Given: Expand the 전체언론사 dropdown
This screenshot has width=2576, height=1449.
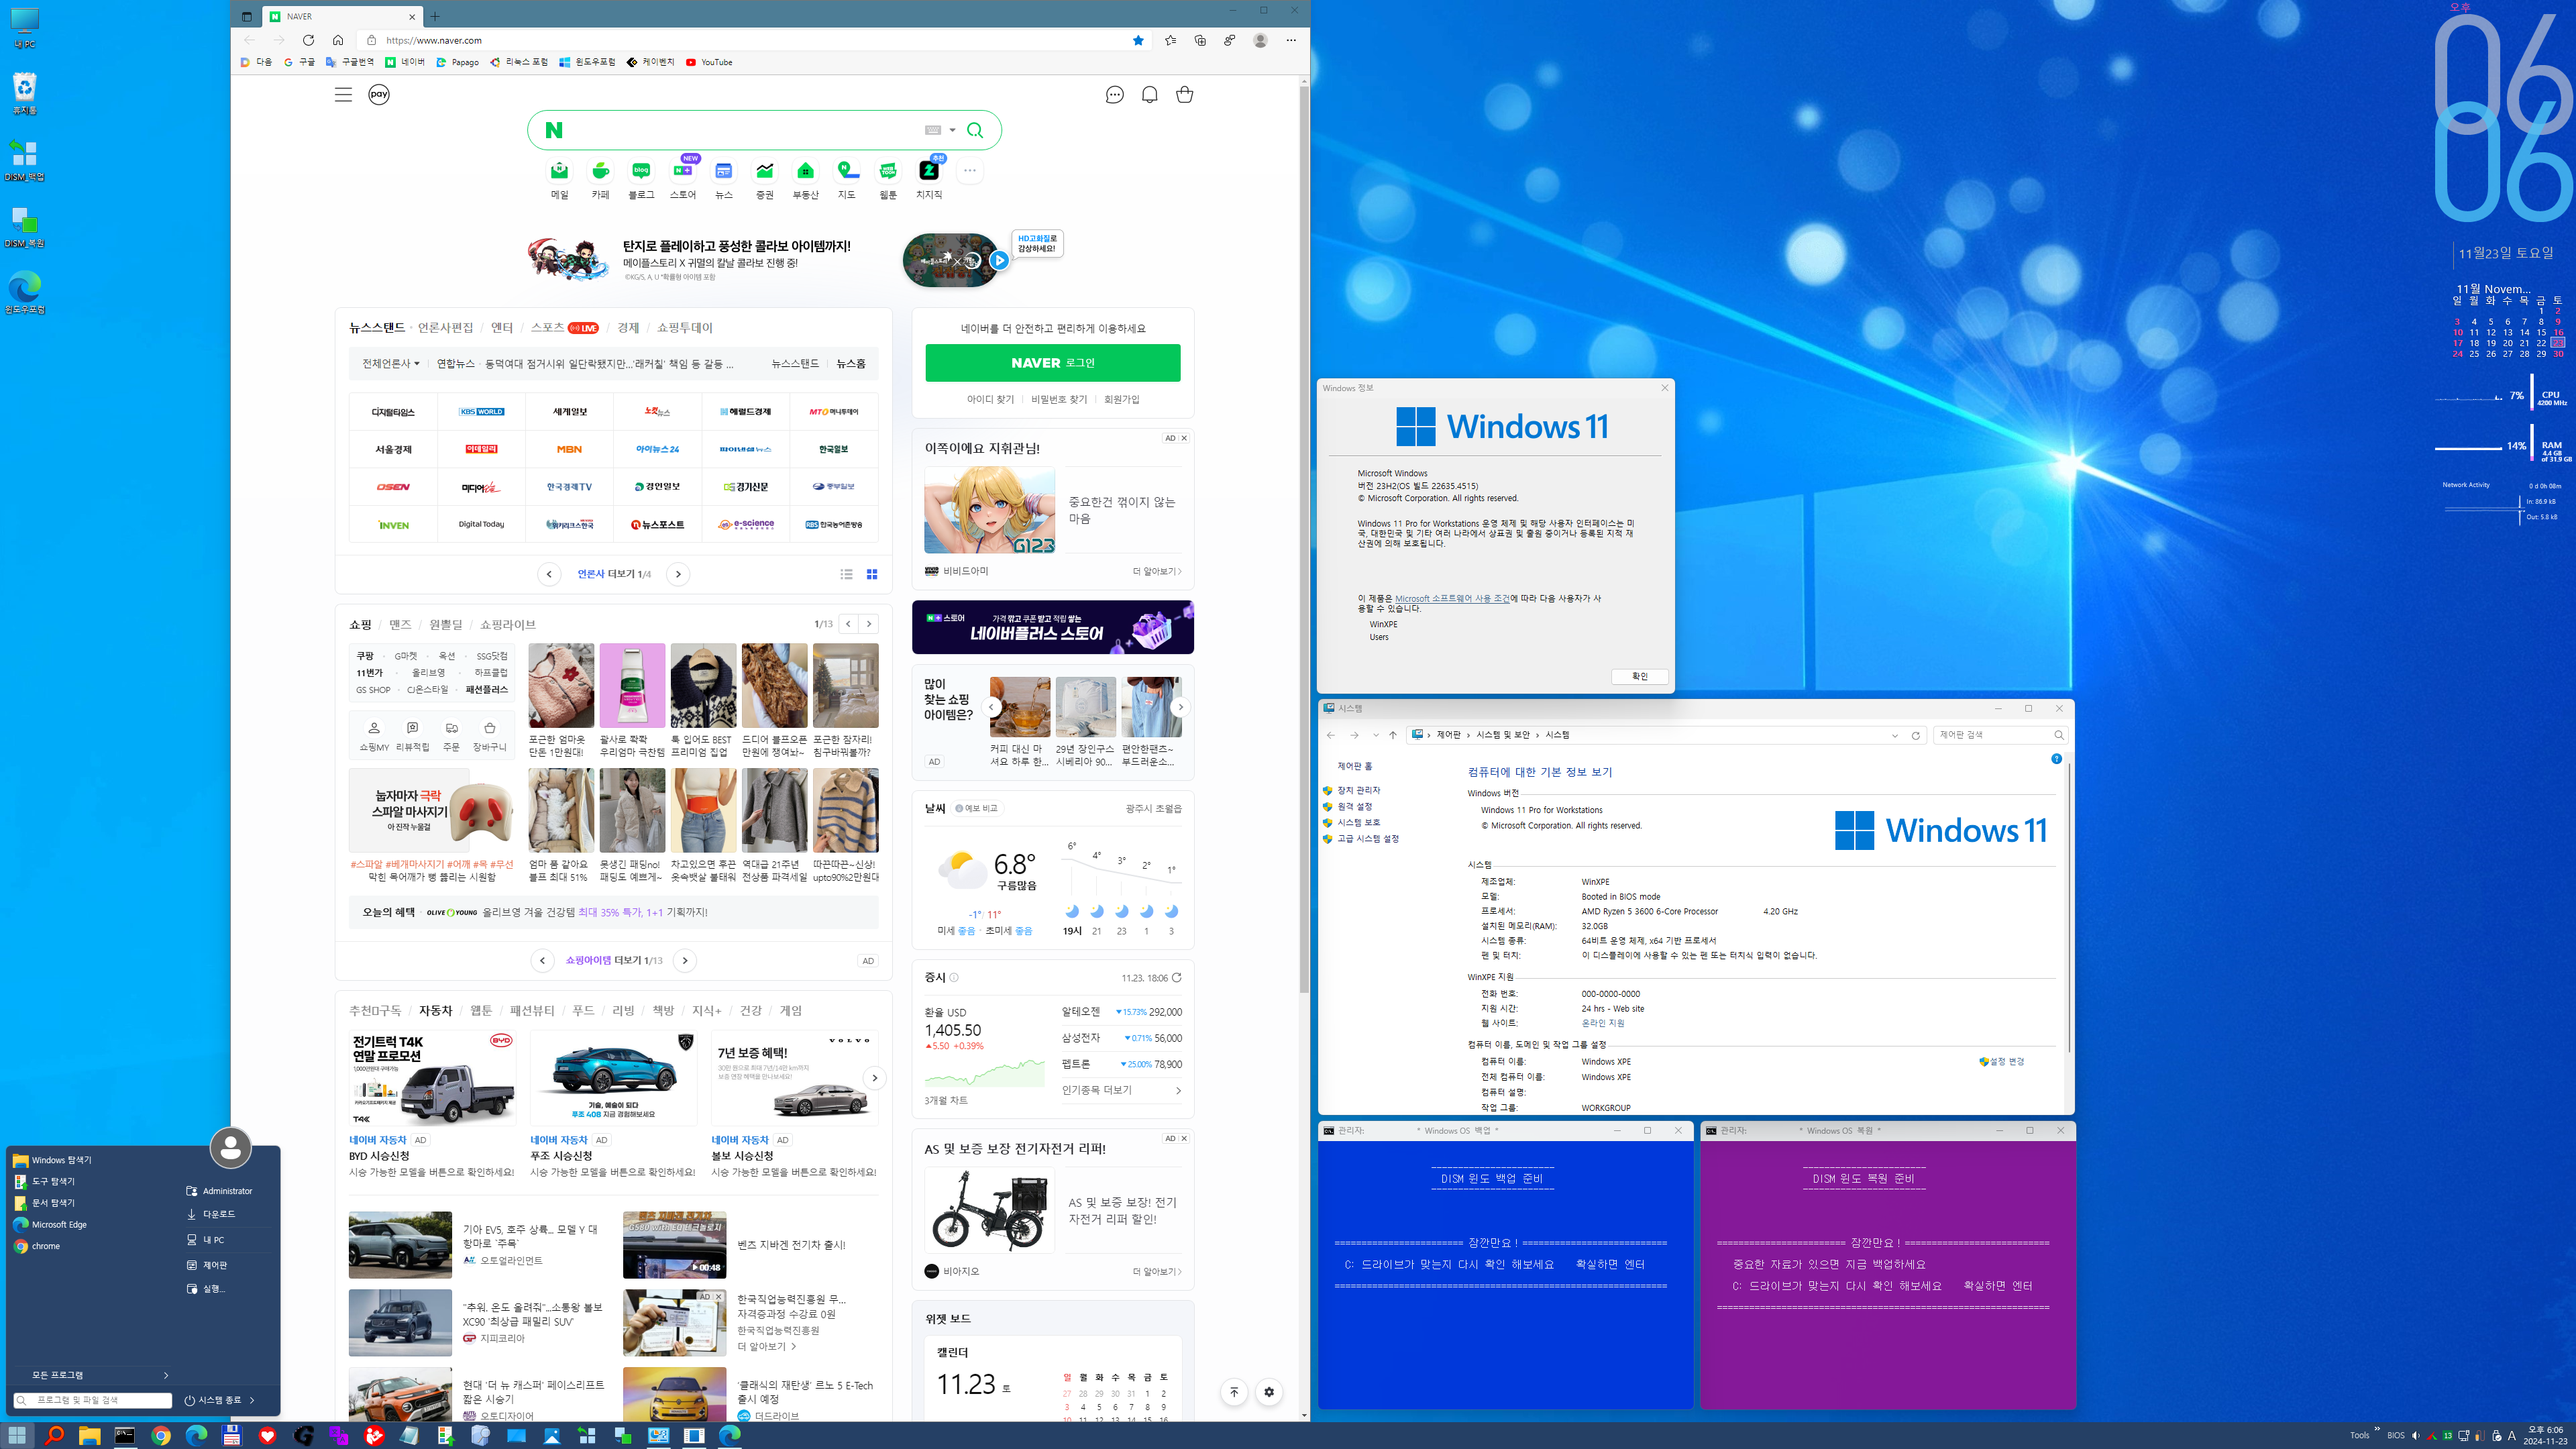Looking at the screenshot, I should [391, 364].
